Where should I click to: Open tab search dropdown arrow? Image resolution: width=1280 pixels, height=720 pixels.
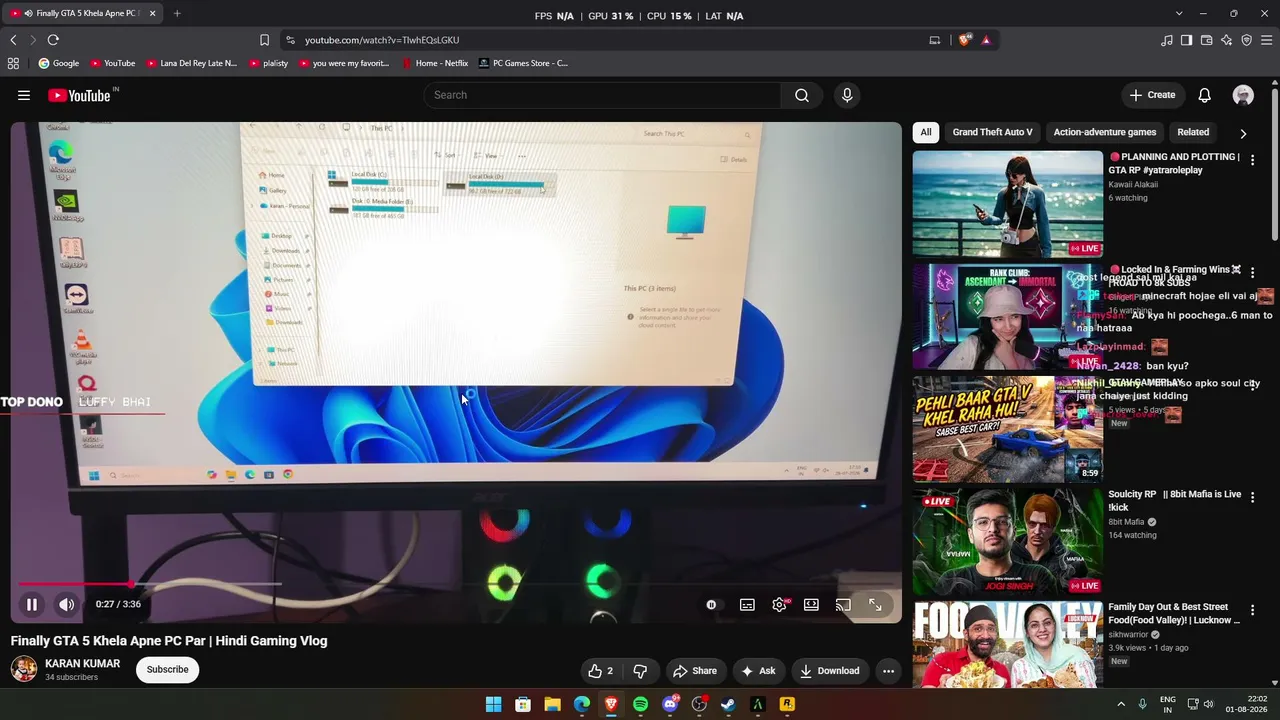click(x=1179, y=14)
